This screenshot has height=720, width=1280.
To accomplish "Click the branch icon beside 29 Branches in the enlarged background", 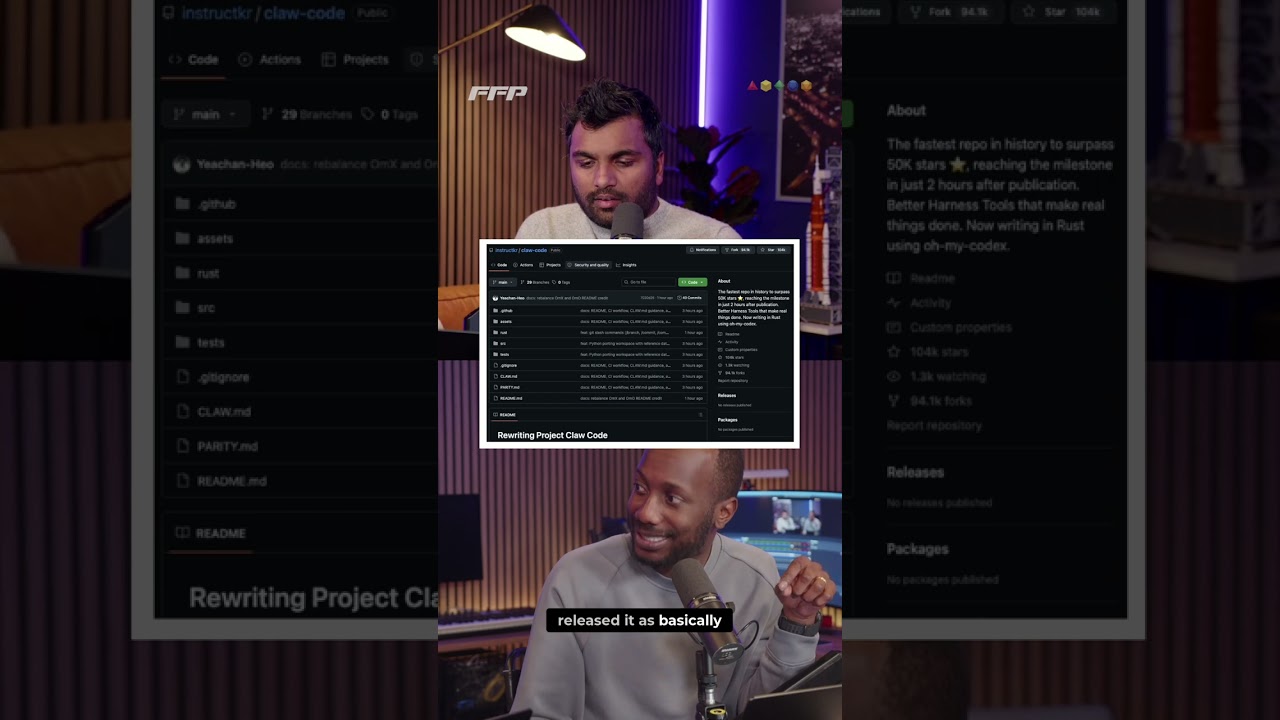I will coord(268,114).
